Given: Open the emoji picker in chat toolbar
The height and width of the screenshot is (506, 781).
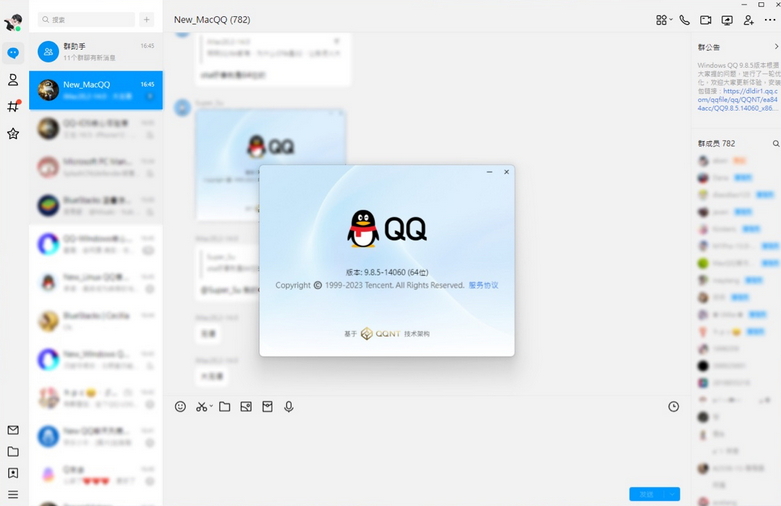Looking at the screenshot, I should click(180, 407).
